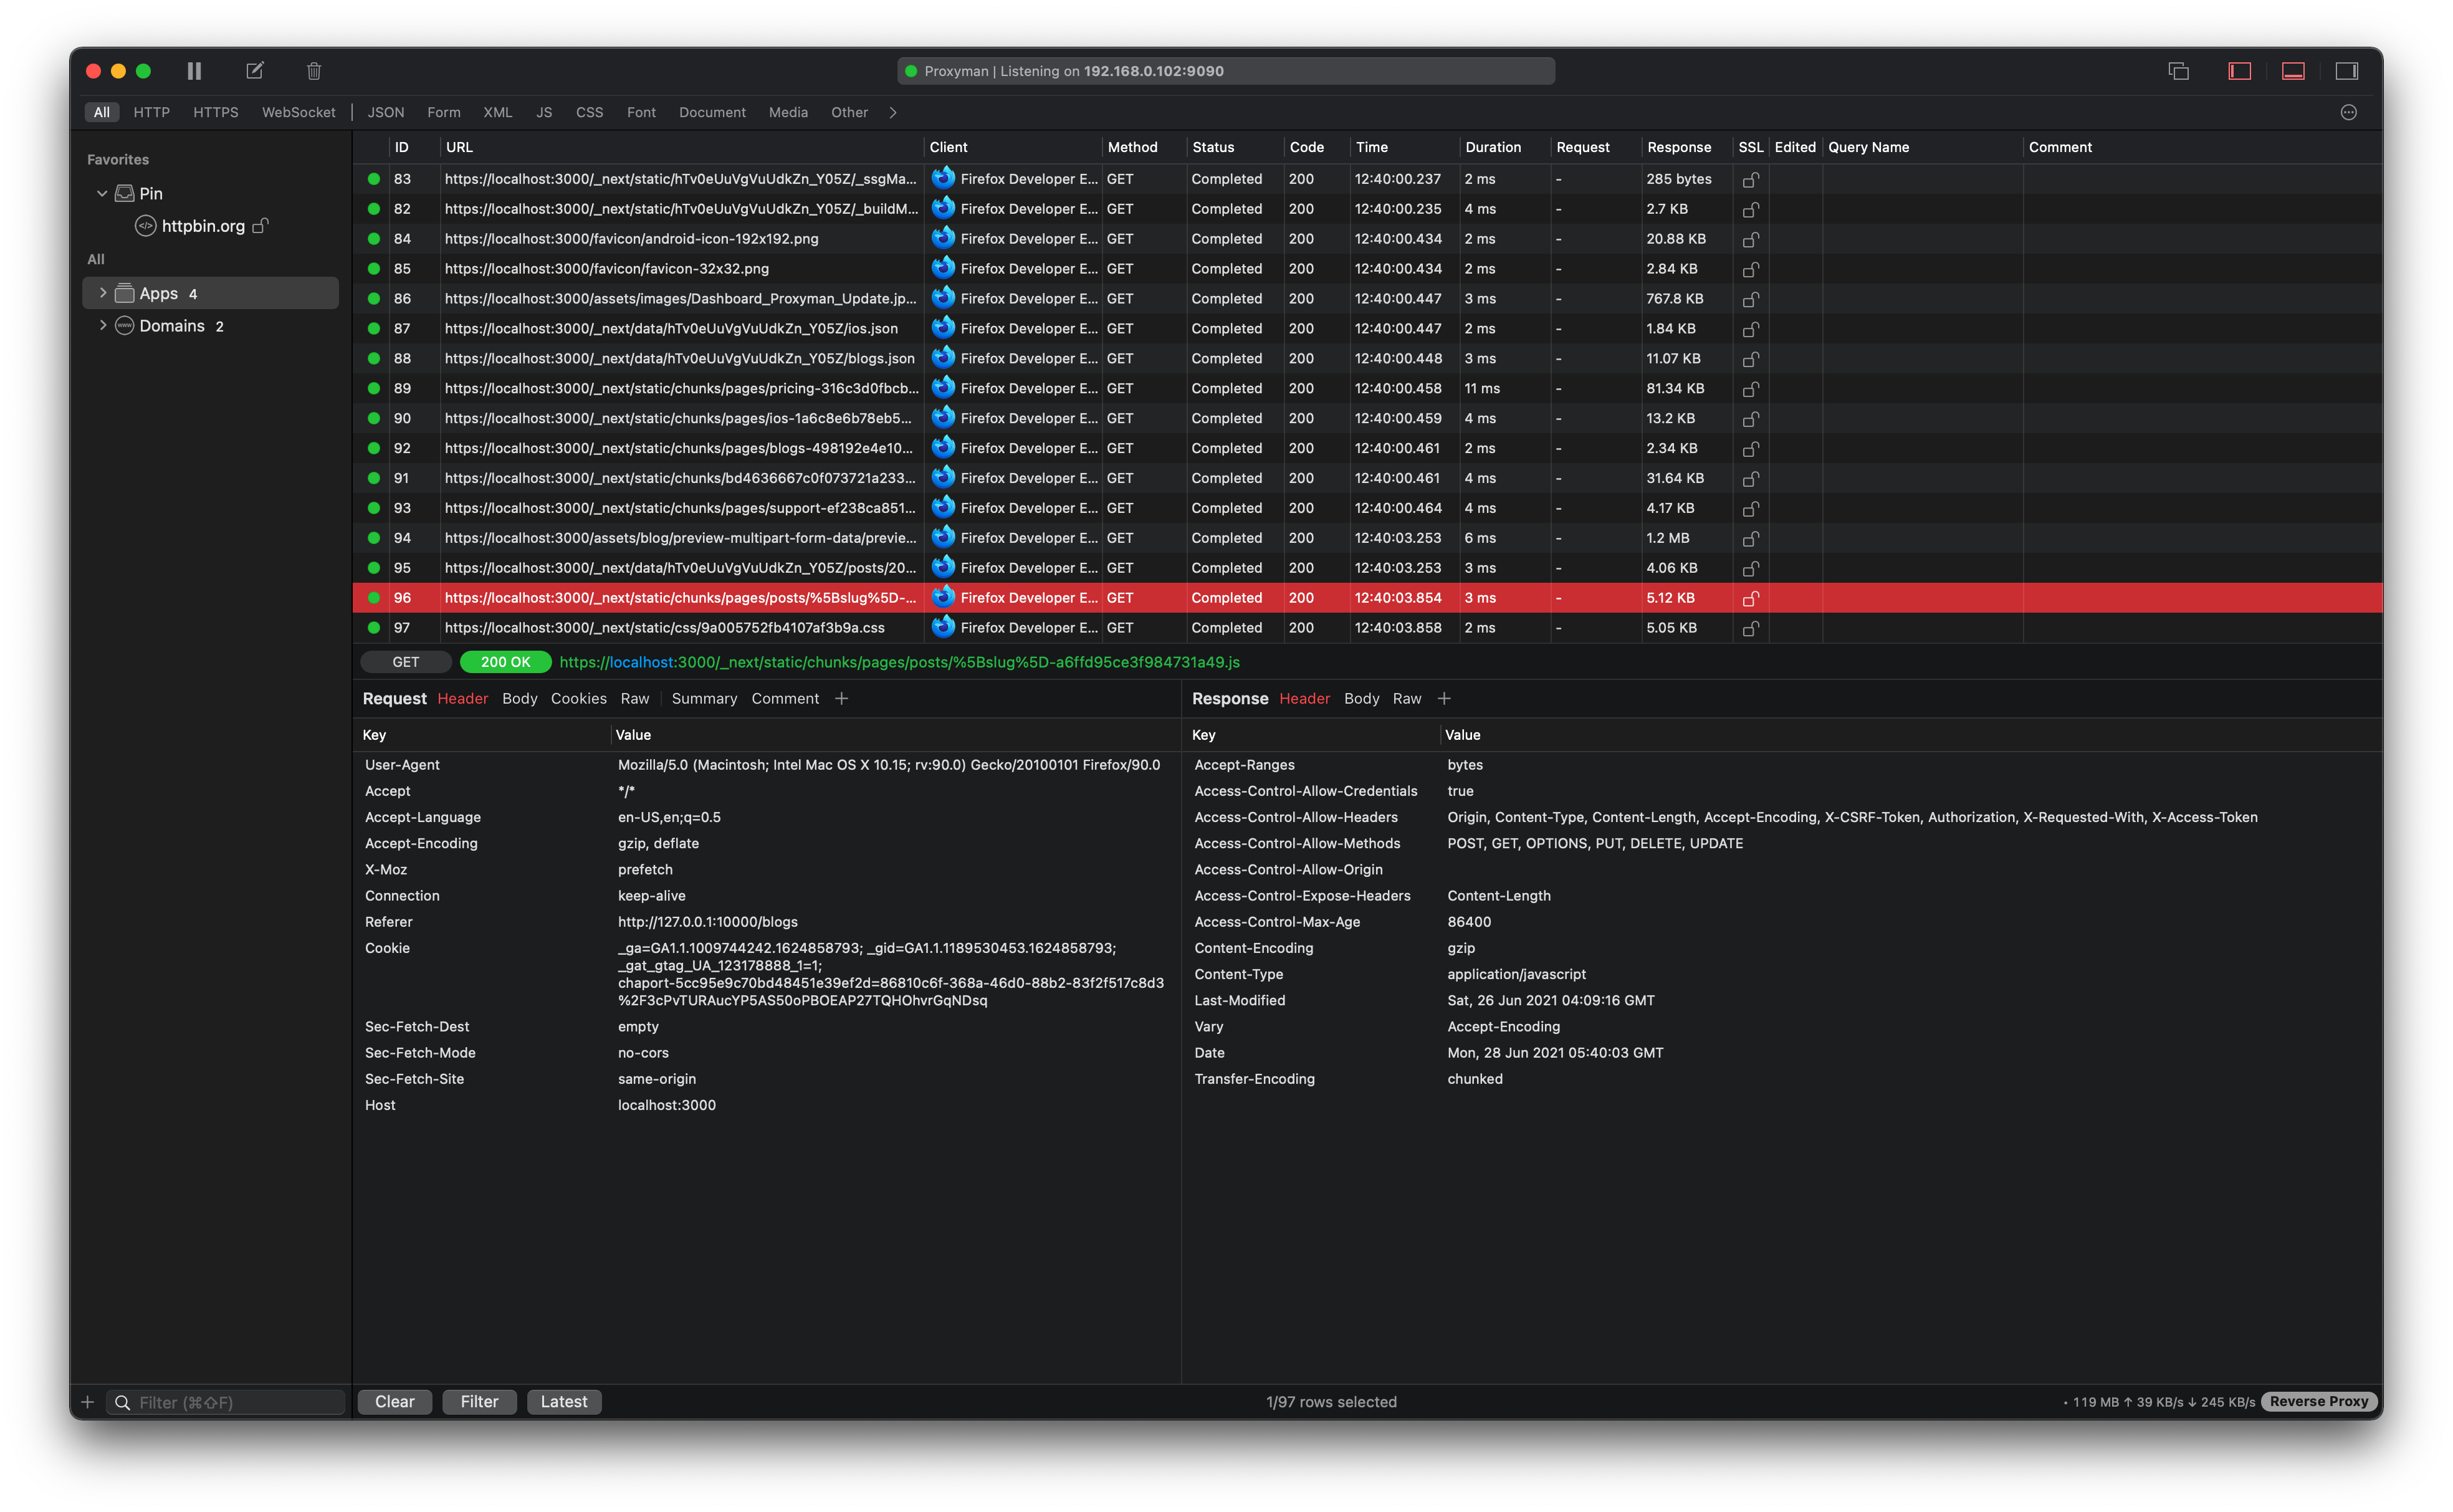Screen dimensions: 2453x1512
Task: Click the Latest button
Action: [x=563, y=1401]
